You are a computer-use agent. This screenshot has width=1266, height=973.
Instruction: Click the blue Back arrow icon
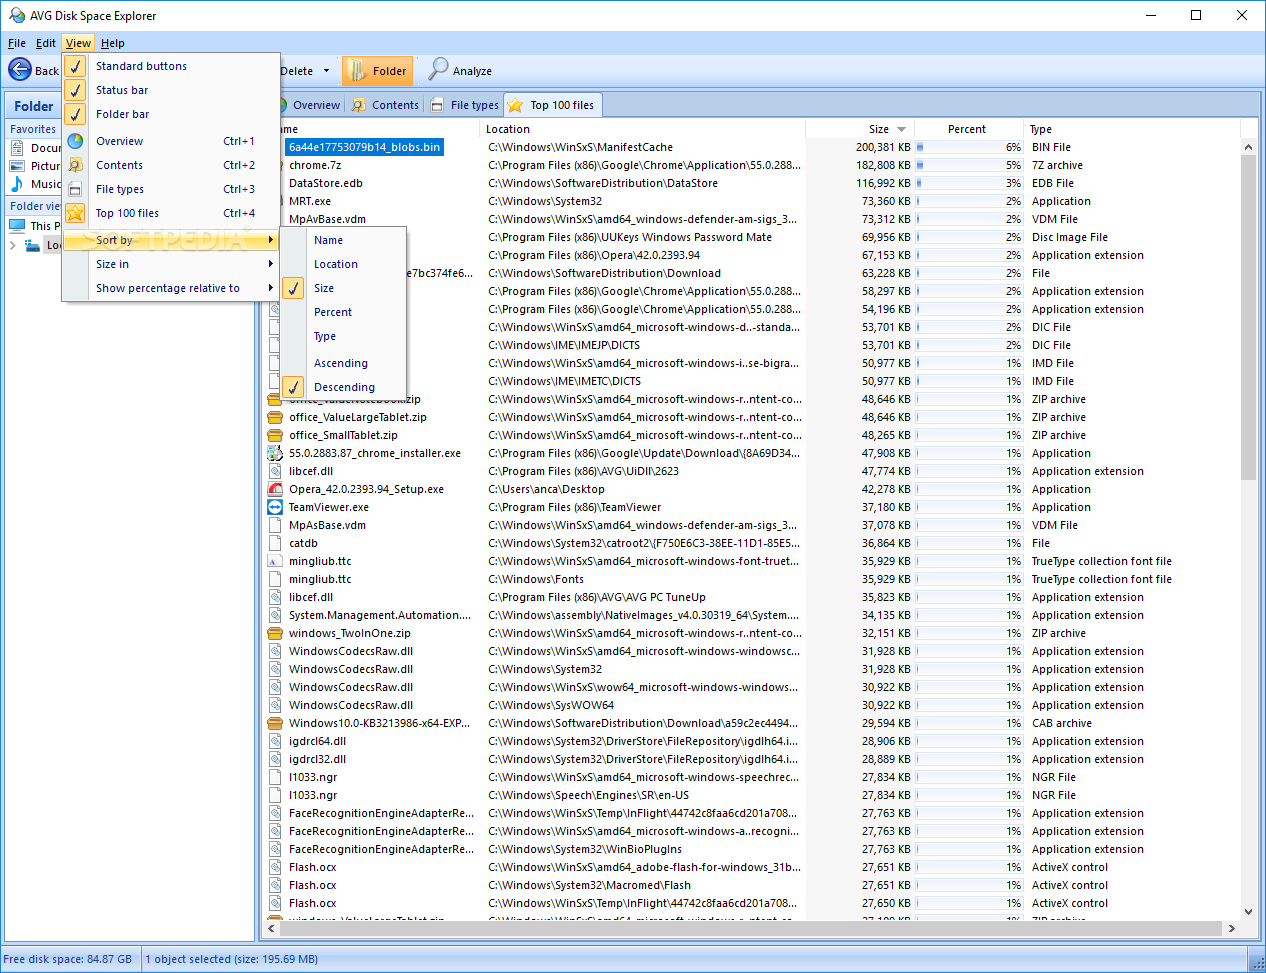20,69
